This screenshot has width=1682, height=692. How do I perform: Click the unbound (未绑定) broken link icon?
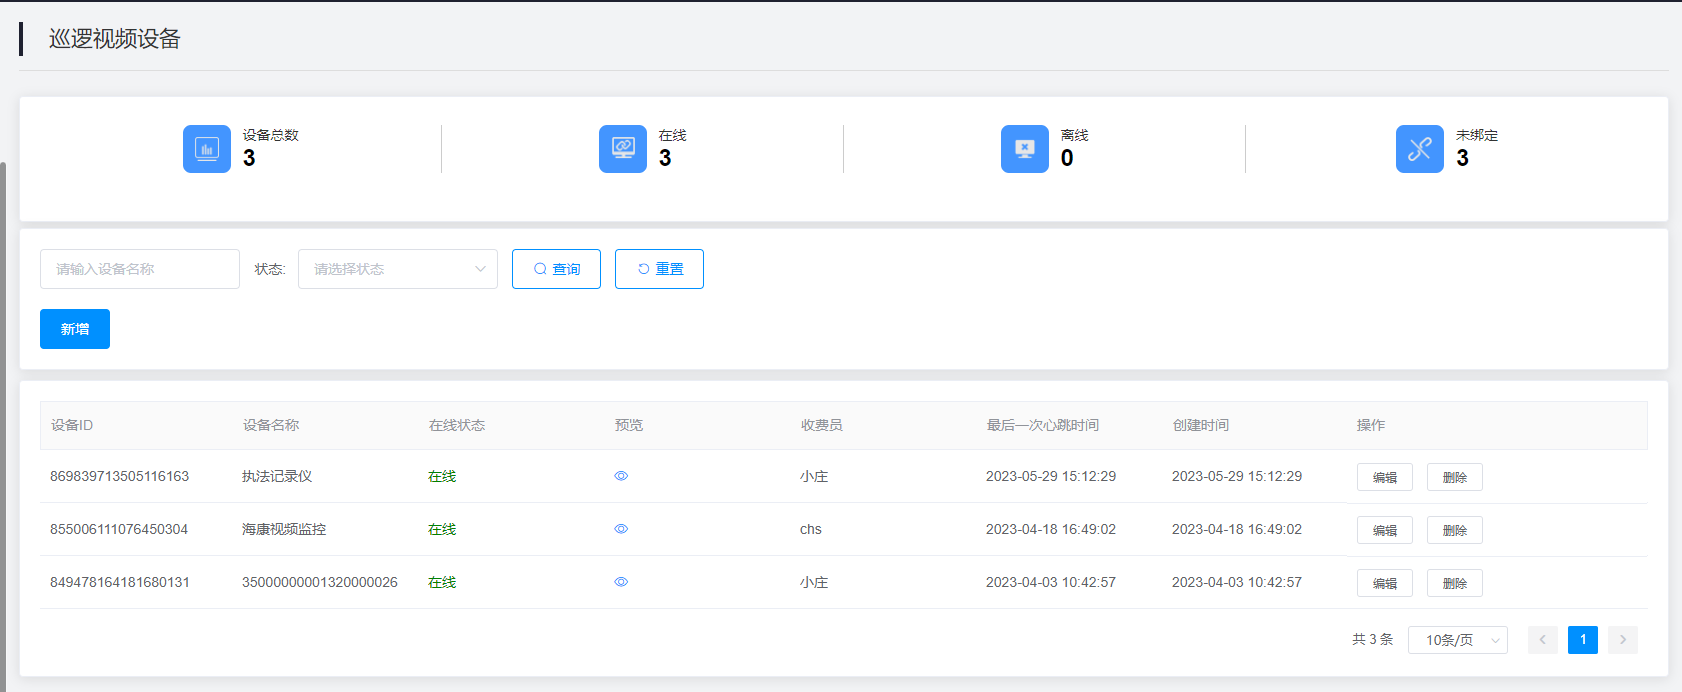pyautogui.click(x=1420, y=149)
